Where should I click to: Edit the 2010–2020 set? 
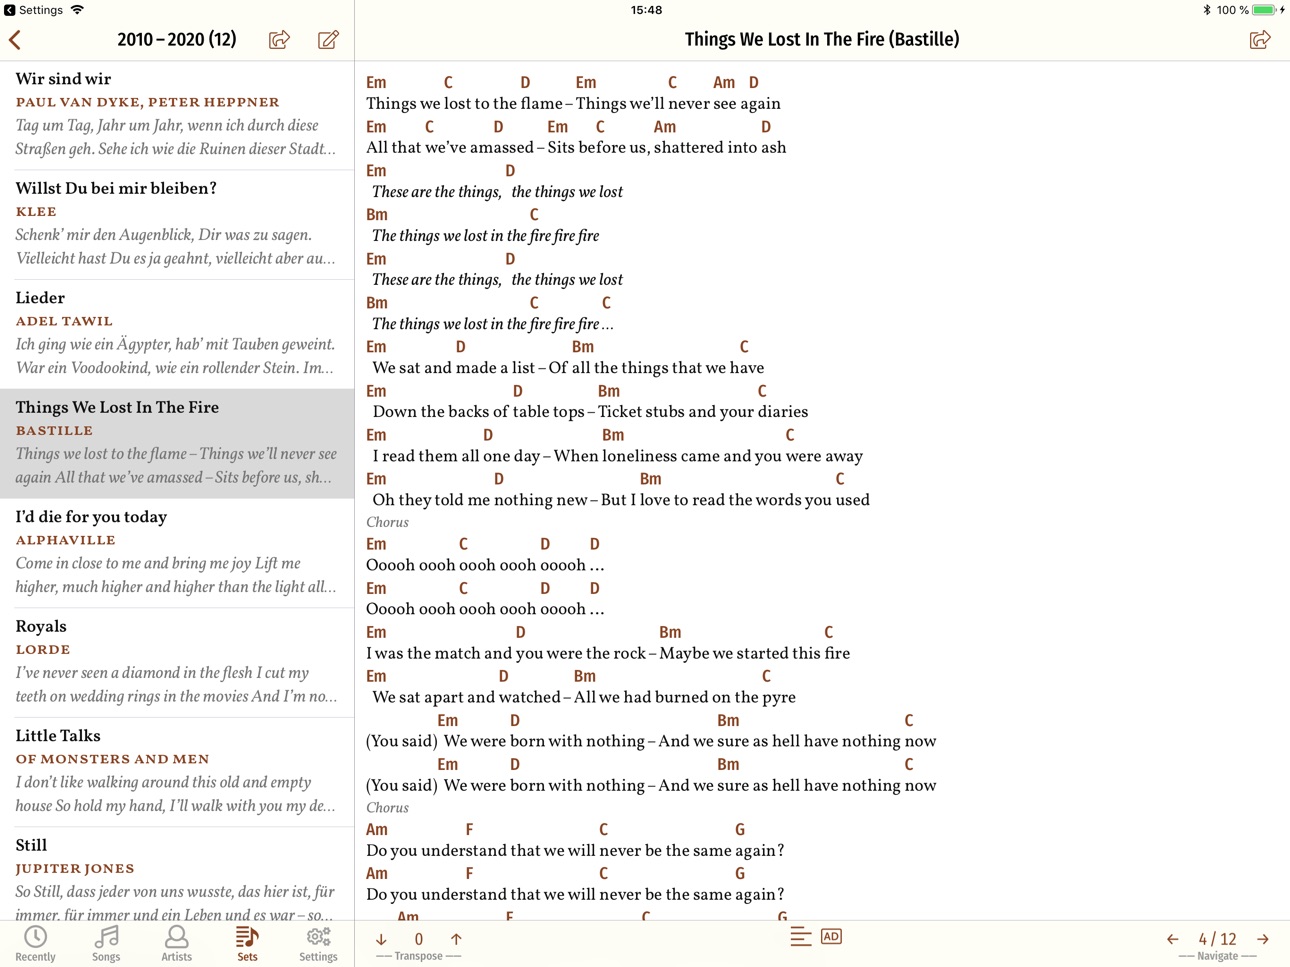click(x=328, y=40)
